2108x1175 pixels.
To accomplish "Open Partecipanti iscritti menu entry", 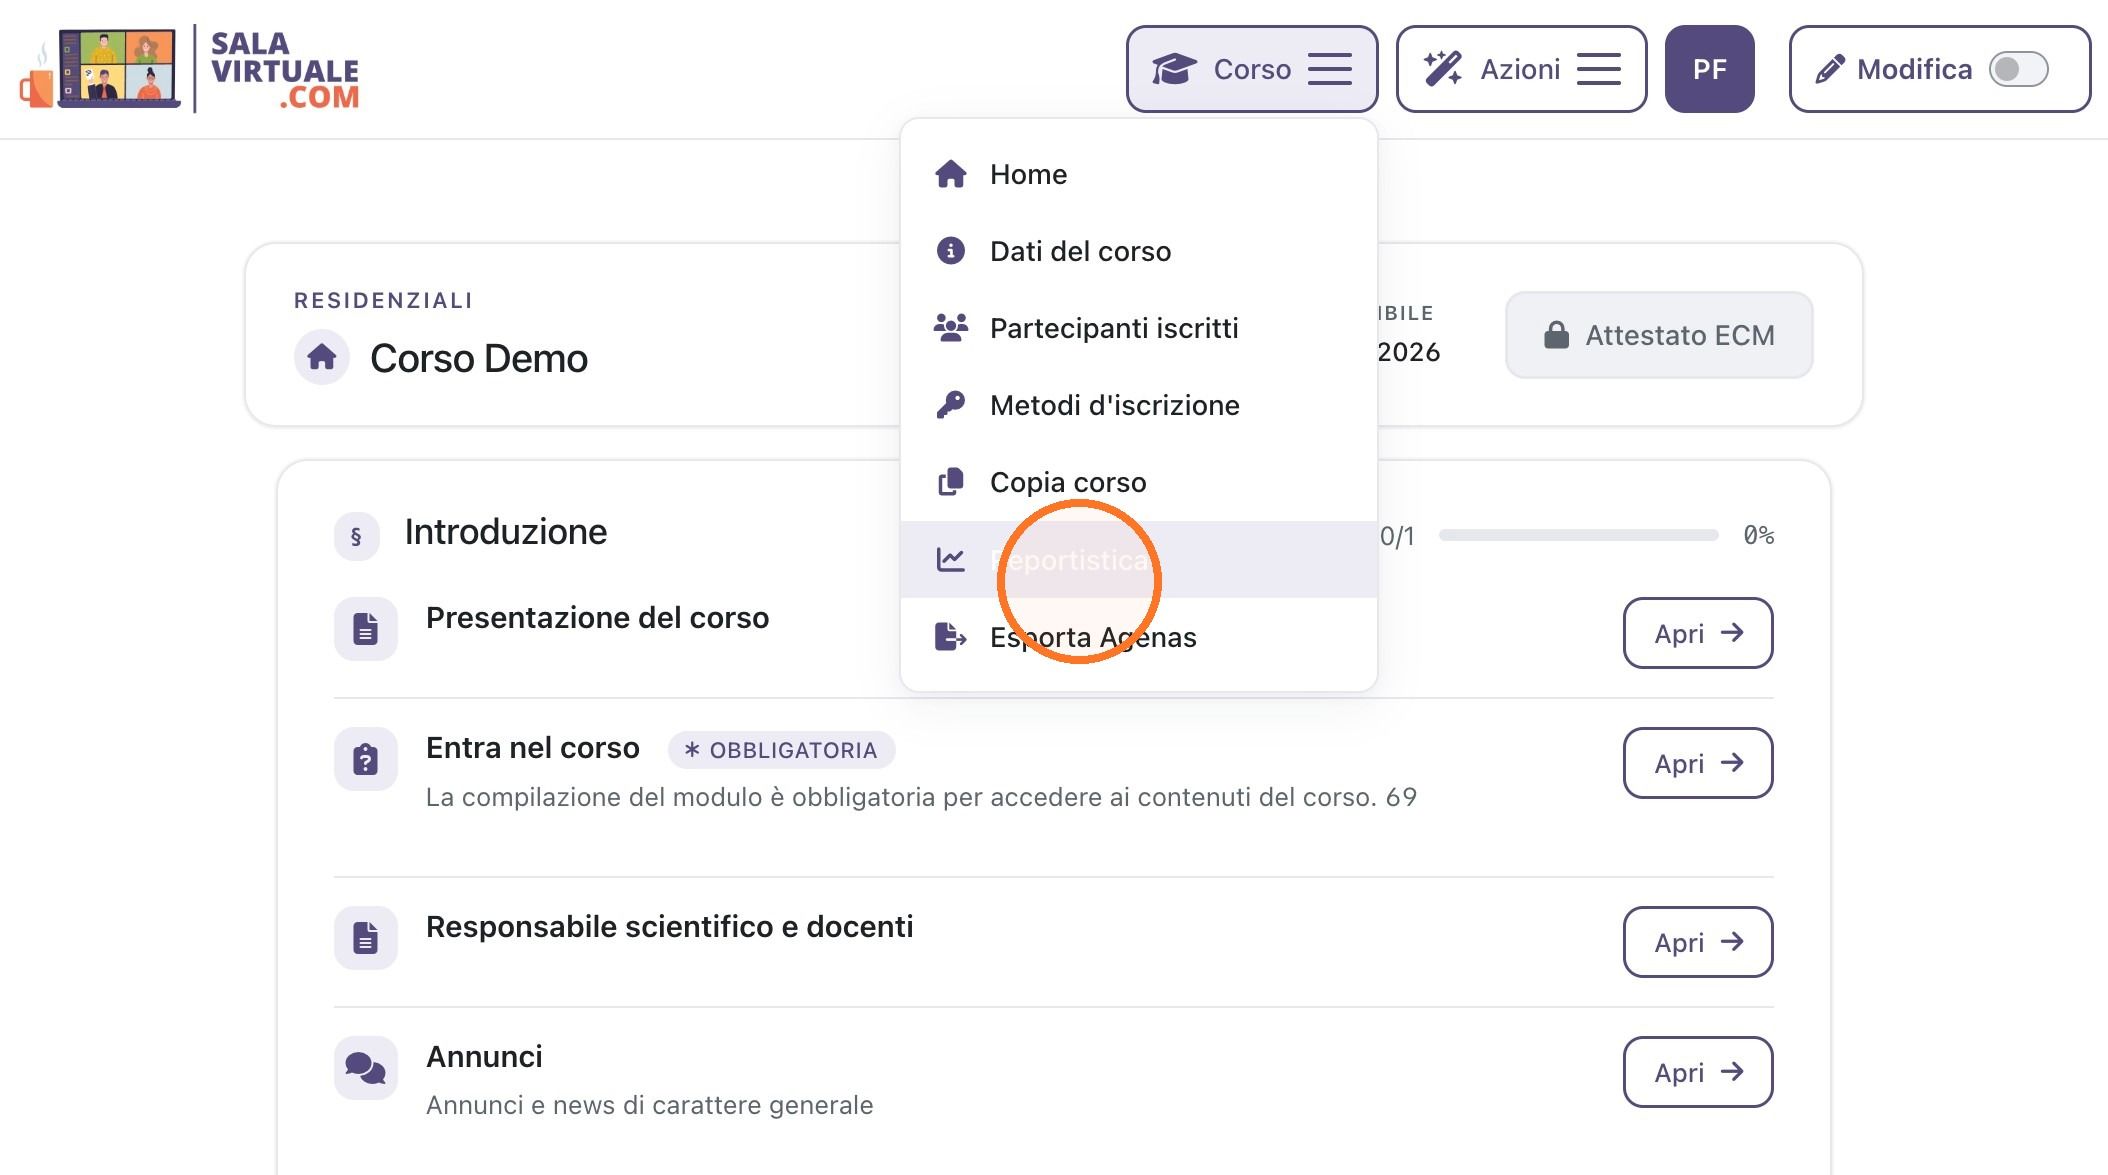I will 1139,328.
